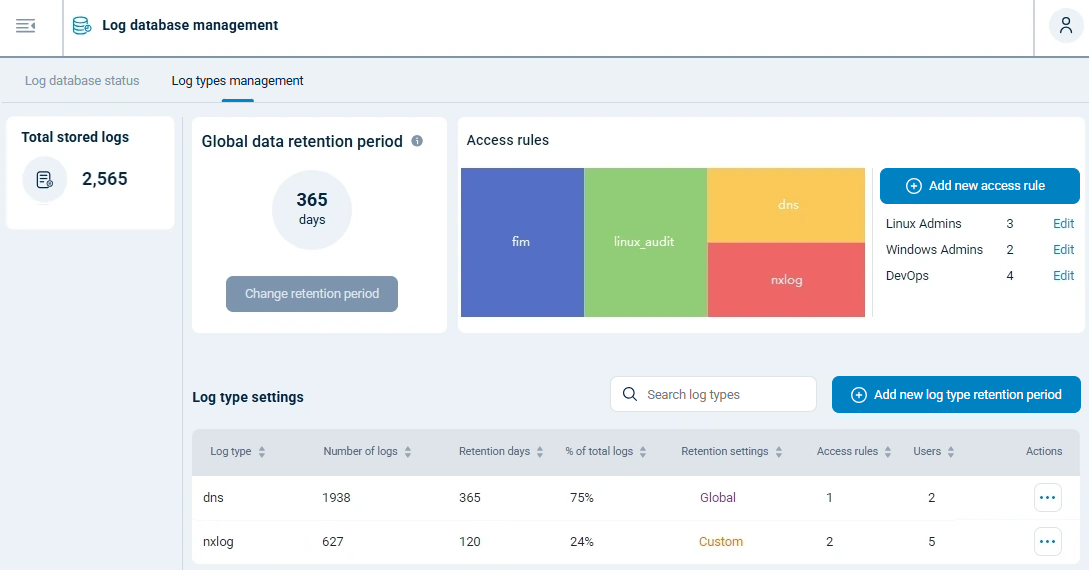This screenshot has height=570, width=1089.
Task: Switch to Log database status tab
Action: point(82,81)
